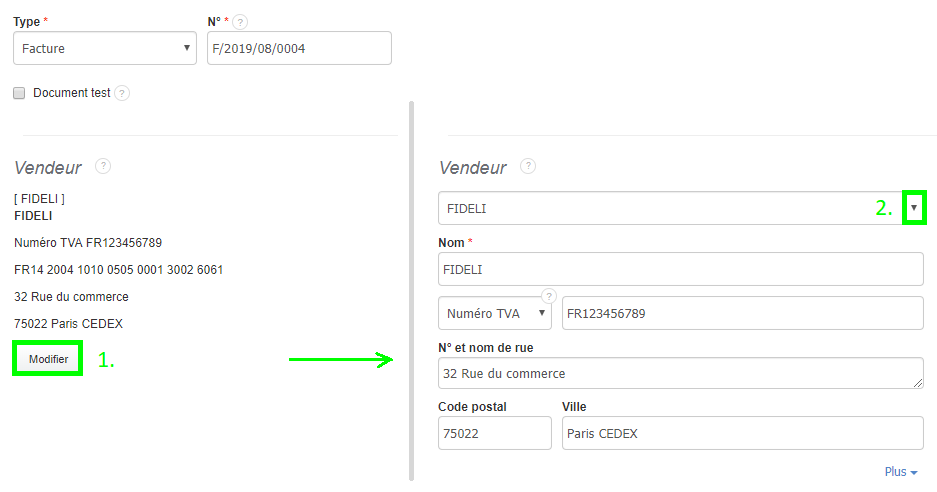Click the Document test label

[72, 93]
